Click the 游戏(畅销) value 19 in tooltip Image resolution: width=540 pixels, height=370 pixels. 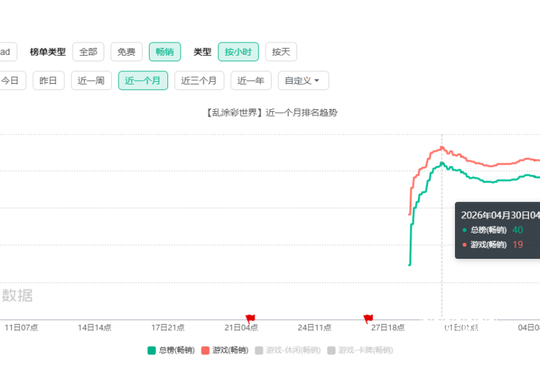pos(518,245)
